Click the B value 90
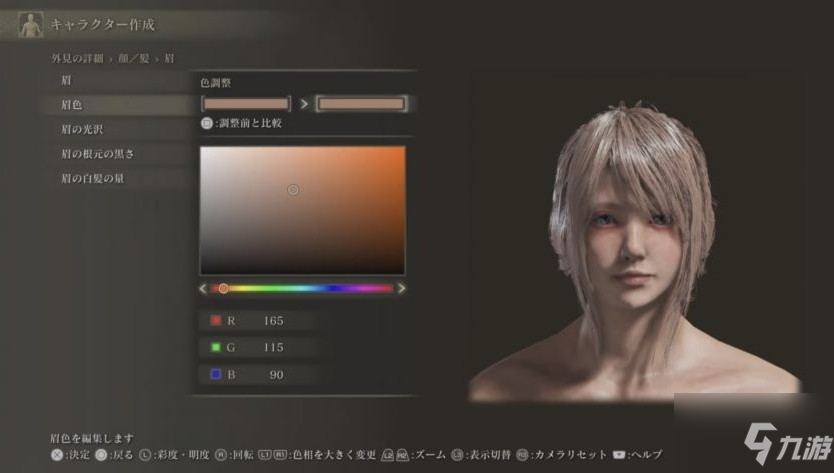The height and width of the screenshot is (473, 834). 277,375
